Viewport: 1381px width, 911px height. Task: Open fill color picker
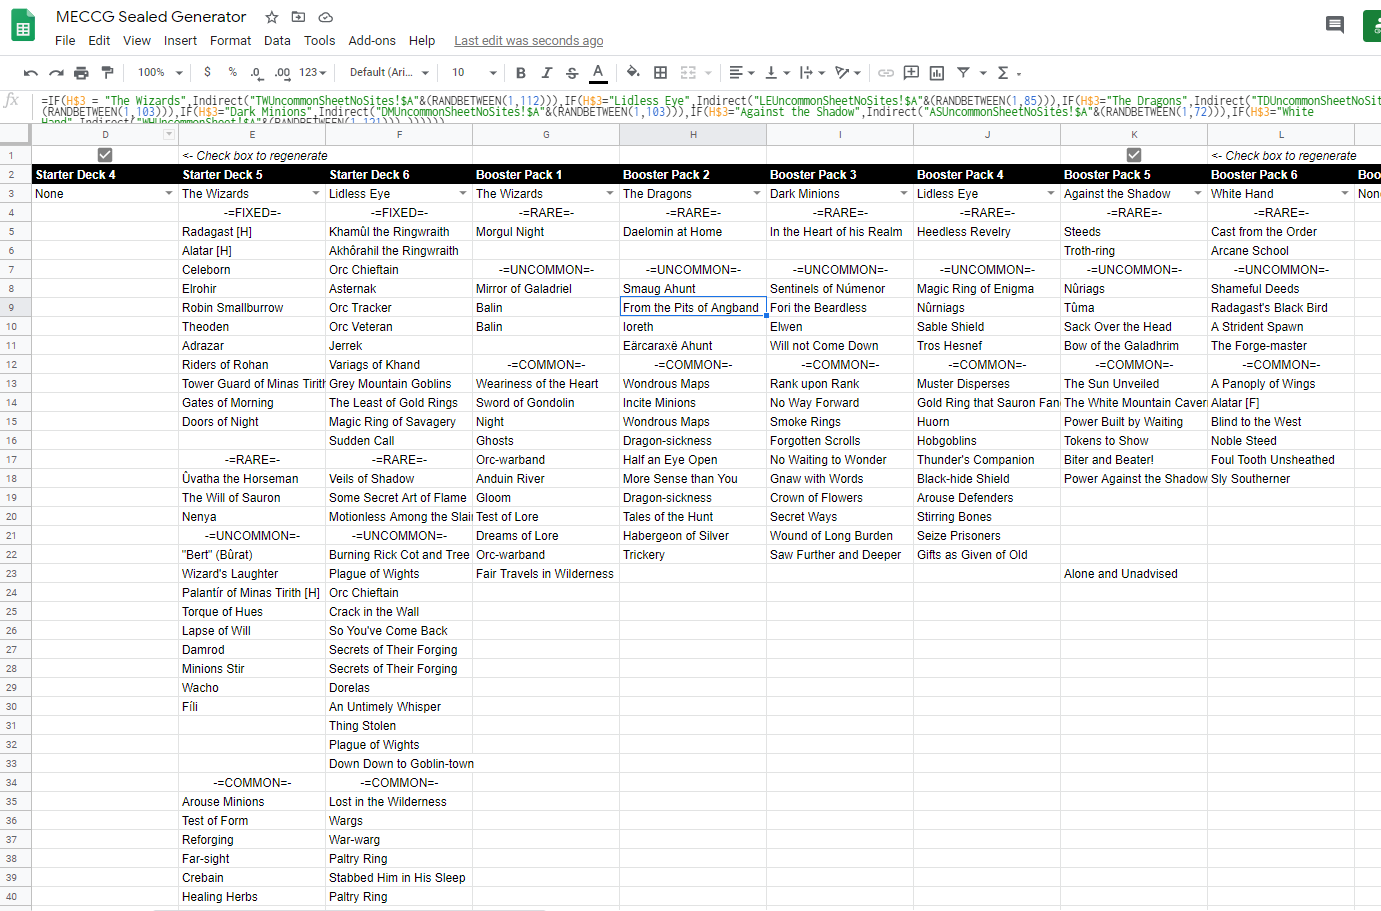[x=632, y=73]
